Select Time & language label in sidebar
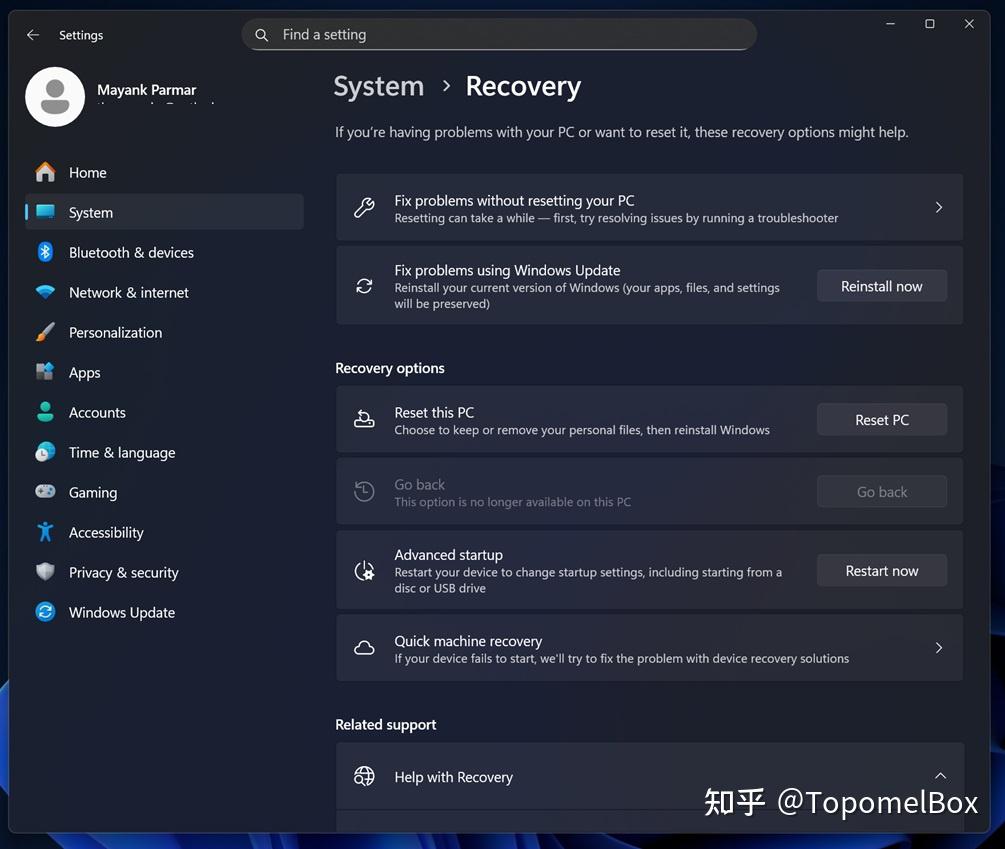This screenshot has width=1005, height=849. coord(122,453)
